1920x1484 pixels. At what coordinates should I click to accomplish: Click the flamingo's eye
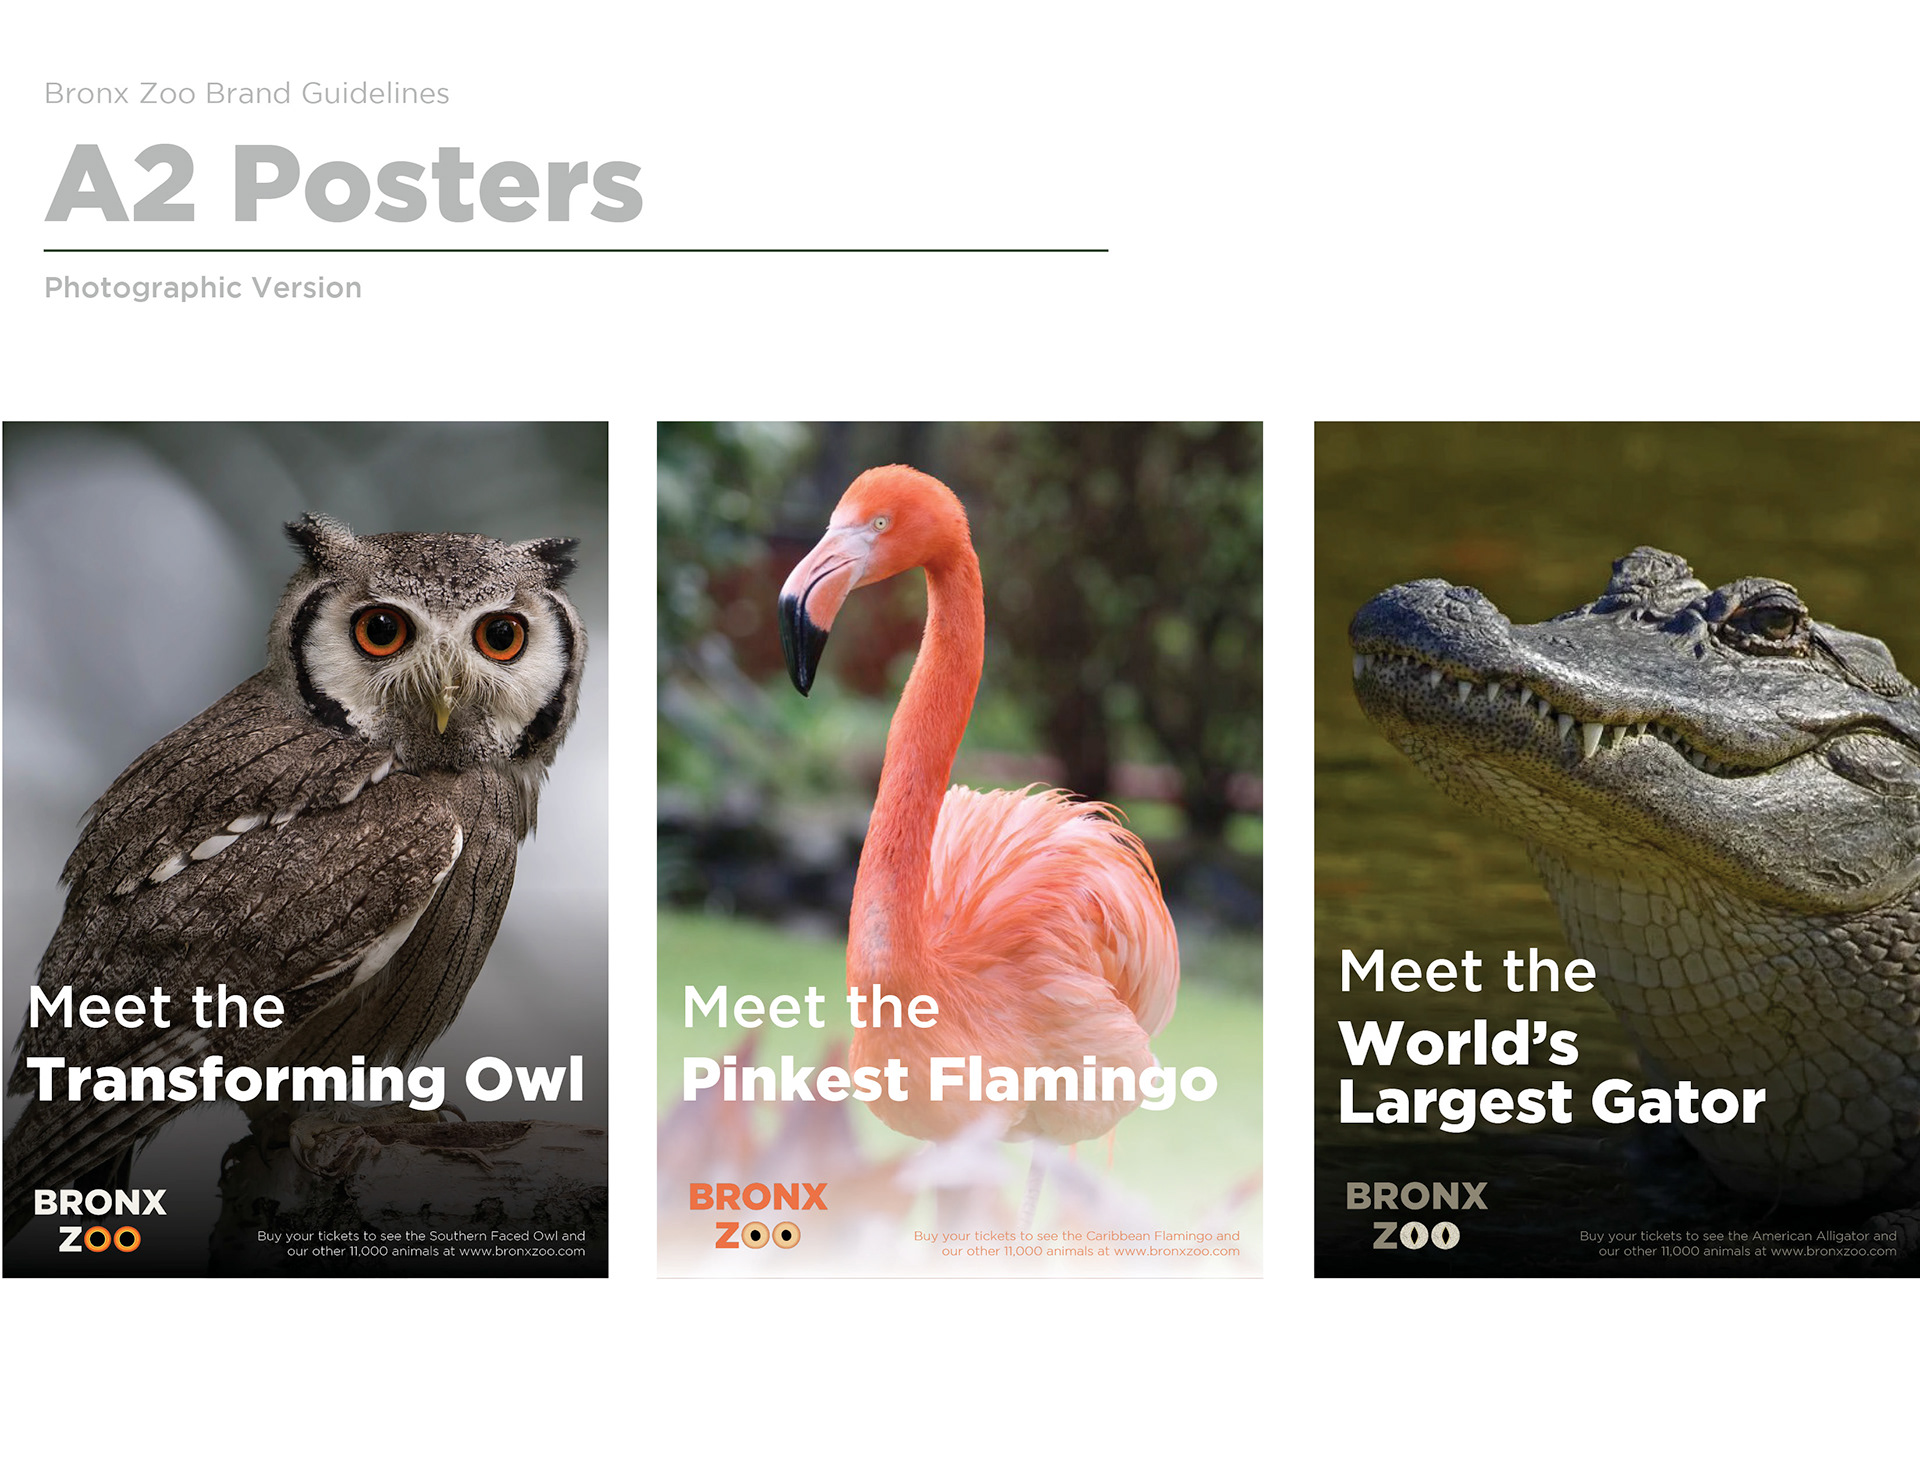(880, 523)
